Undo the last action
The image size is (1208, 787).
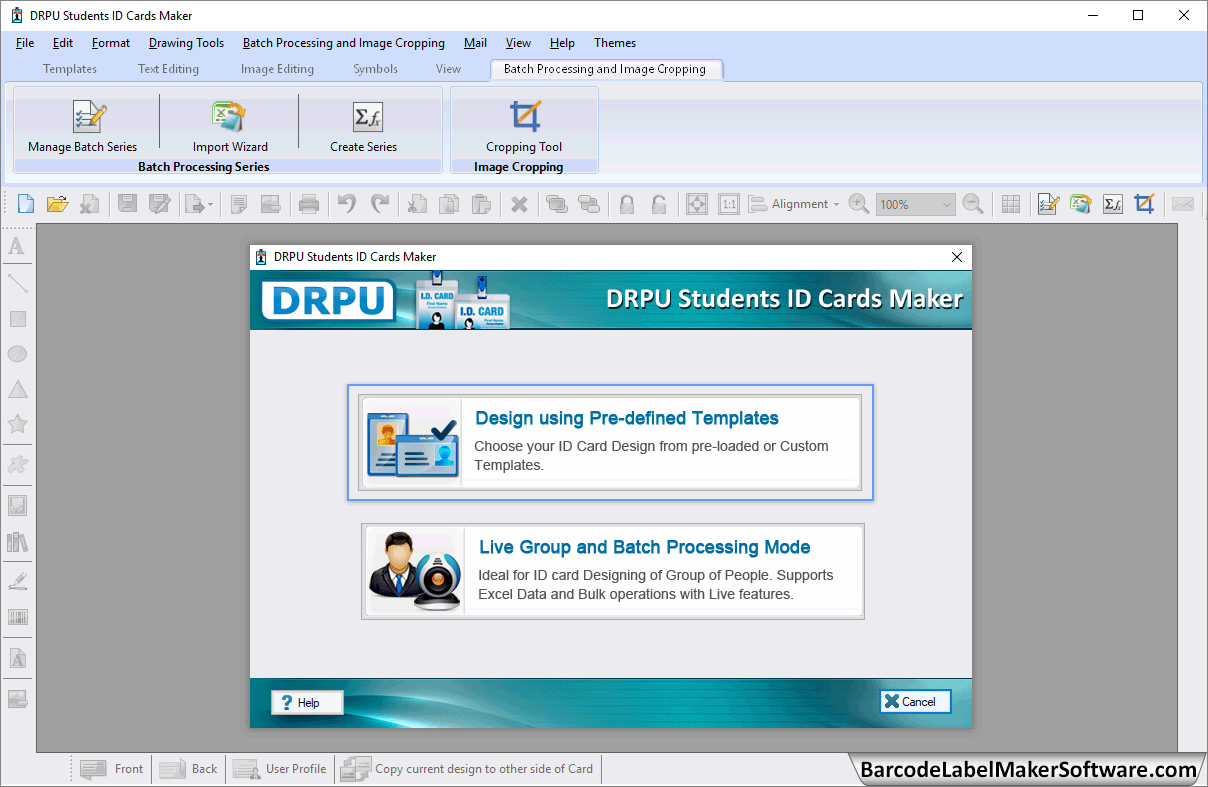click(346, 204)
